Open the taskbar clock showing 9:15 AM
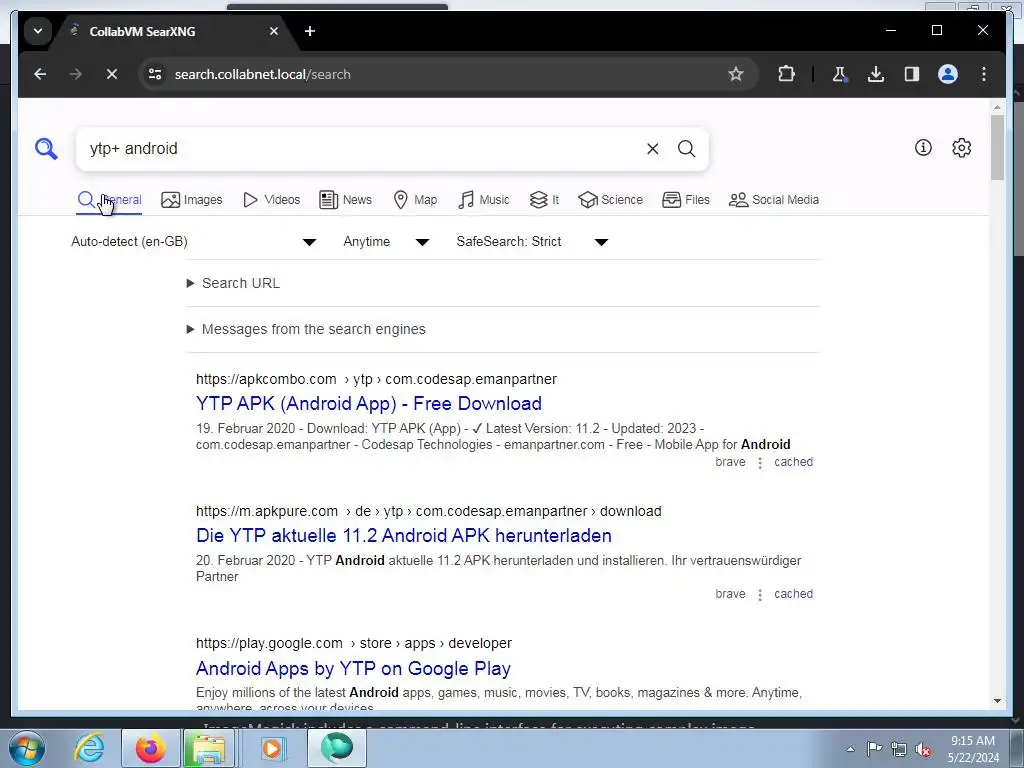1024x768 pixels. click(972, 749)
